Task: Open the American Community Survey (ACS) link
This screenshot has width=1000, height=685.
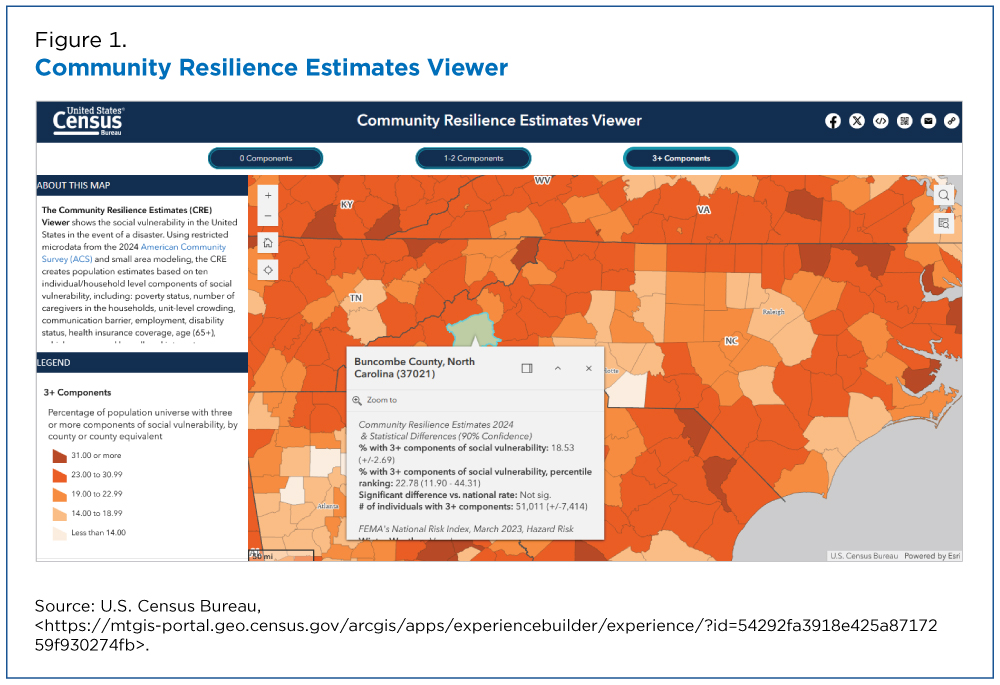Action: pos(134,253)
